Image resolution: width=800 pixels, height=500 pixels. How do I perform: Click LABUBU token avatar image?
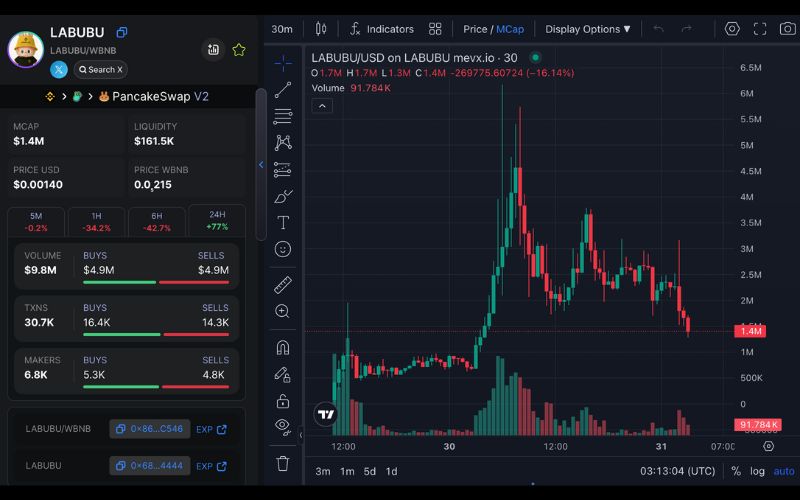point(26,49)
